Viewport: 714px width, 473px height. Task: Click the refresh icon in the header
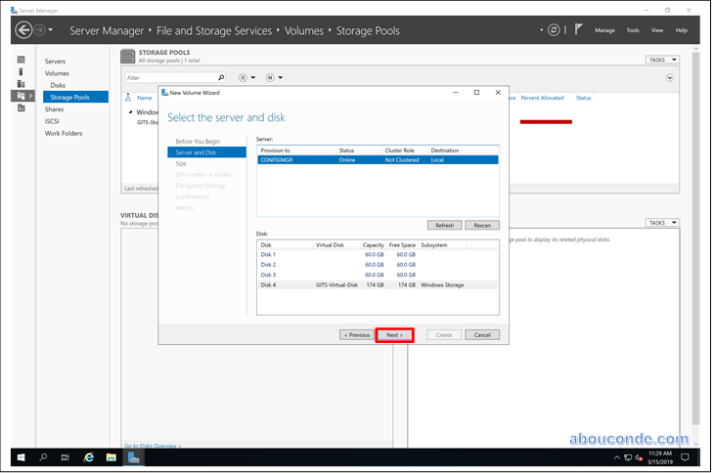(553, 30)
